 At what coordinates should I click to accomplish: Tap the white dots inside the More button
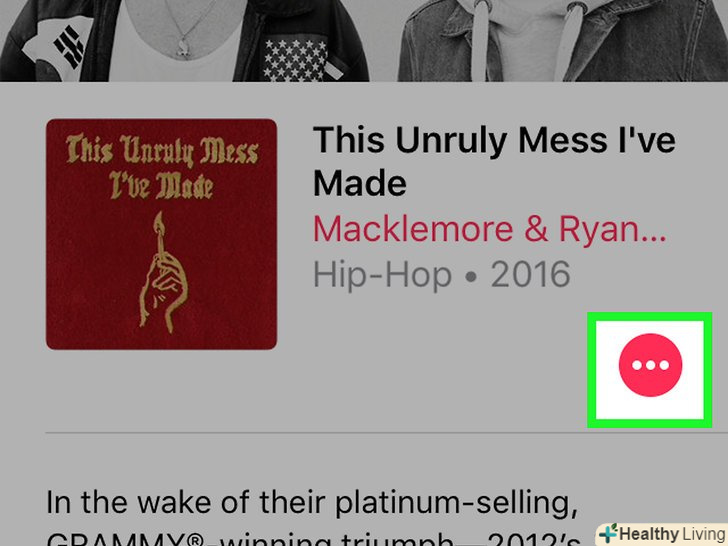coord(650,365)
